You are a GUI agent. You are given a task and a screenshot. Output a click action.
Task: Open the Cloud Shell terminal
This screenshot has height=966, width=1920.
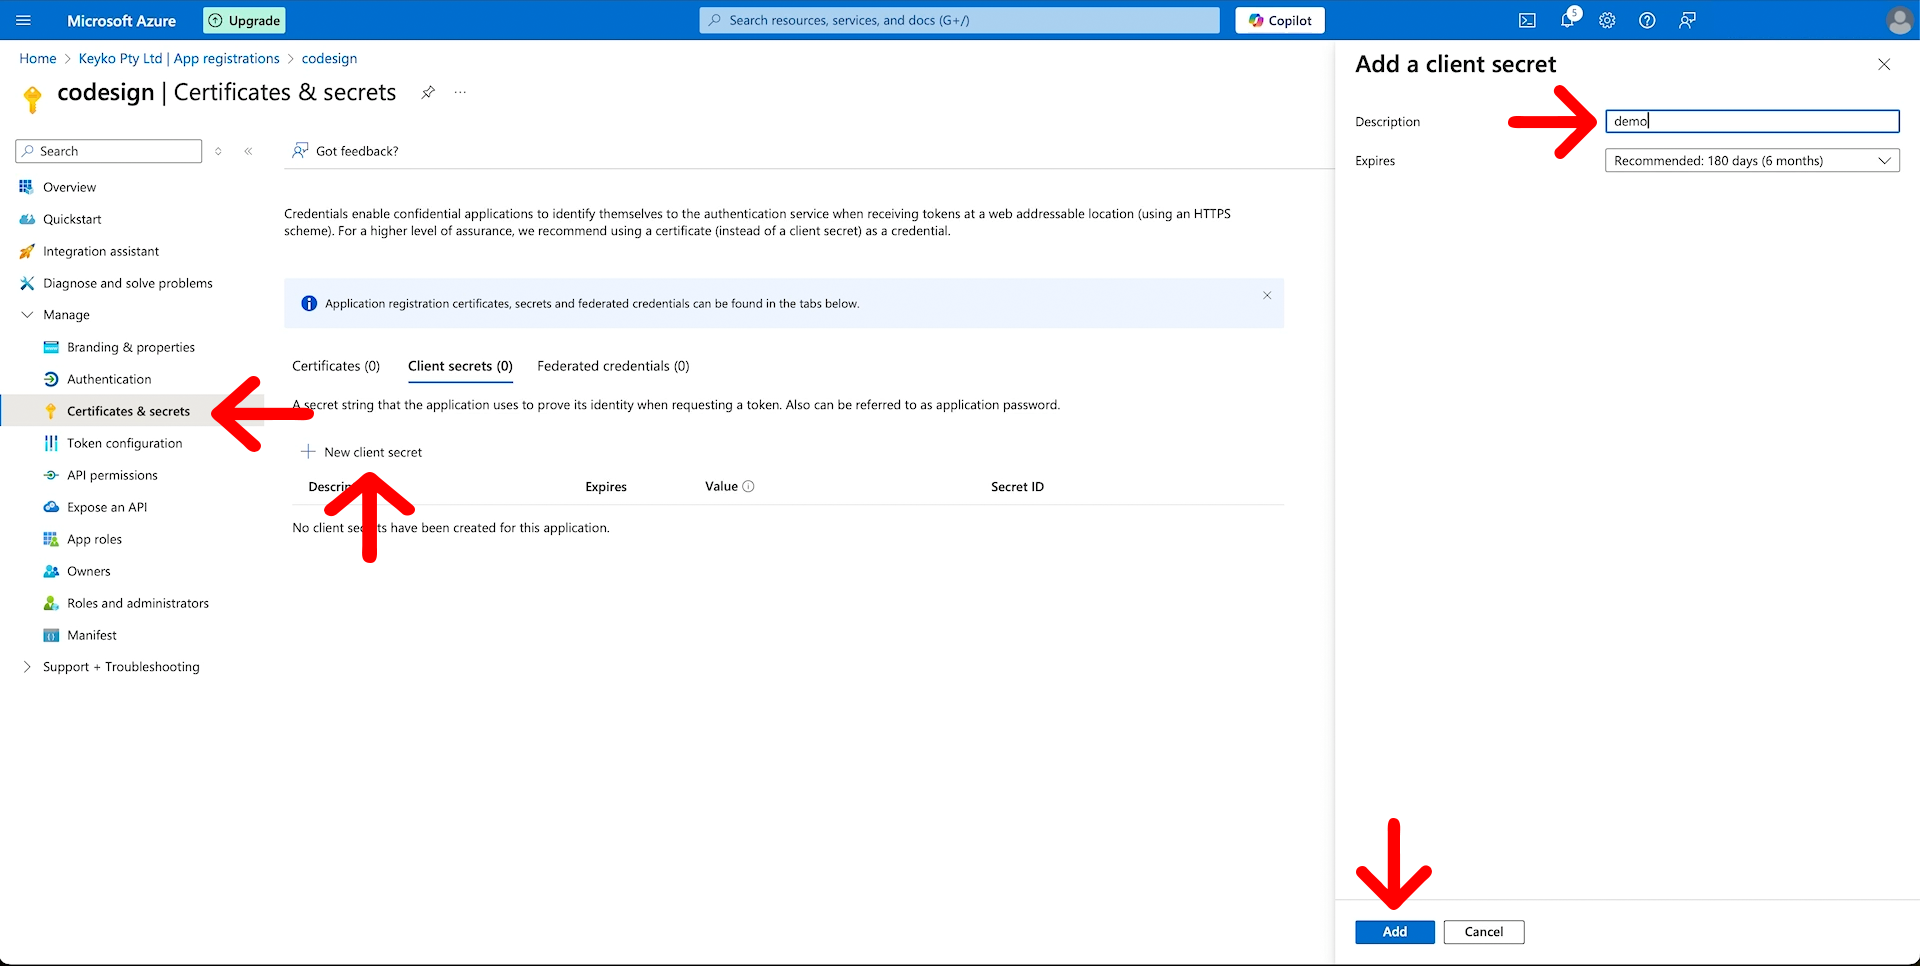(x=1528, y=20)
